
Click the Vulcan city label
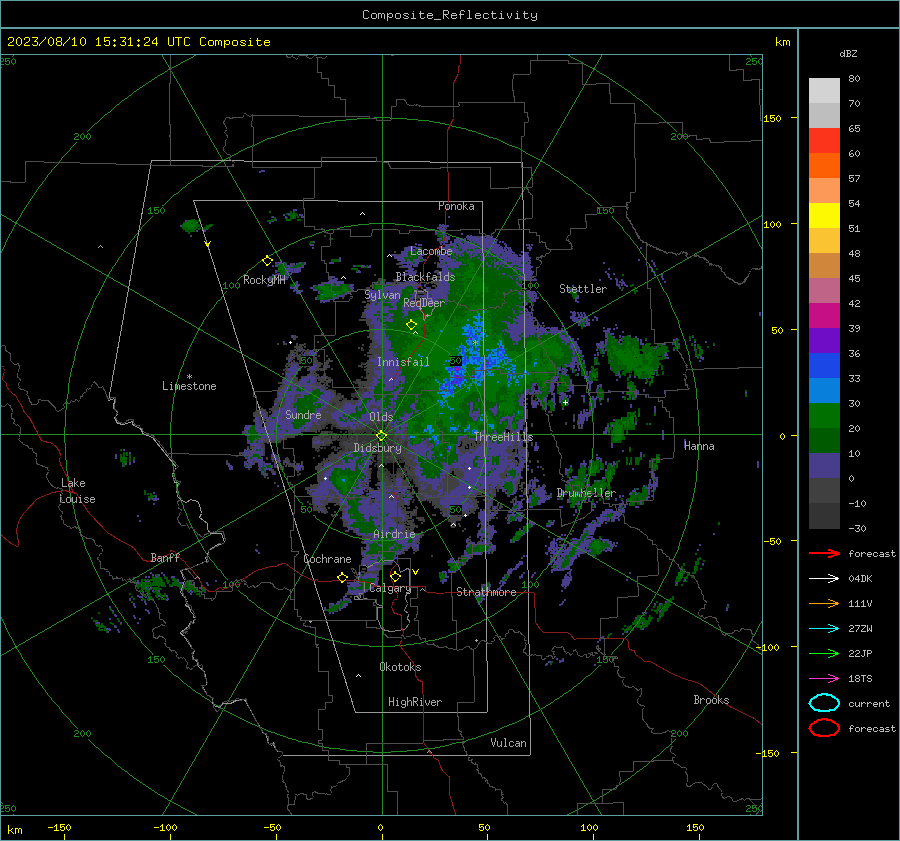click(x=508, y=743)
